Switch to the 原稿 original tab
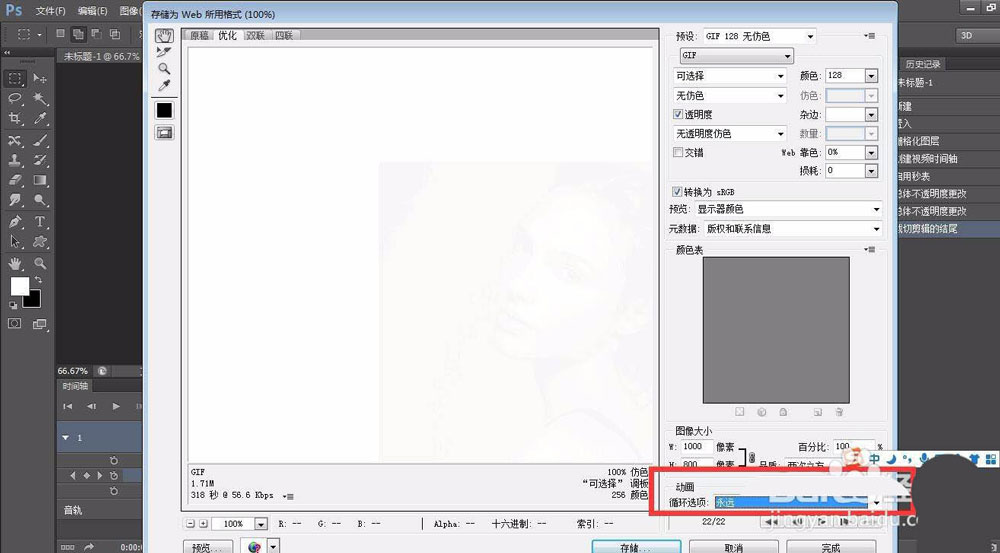 tap(200, 36)
